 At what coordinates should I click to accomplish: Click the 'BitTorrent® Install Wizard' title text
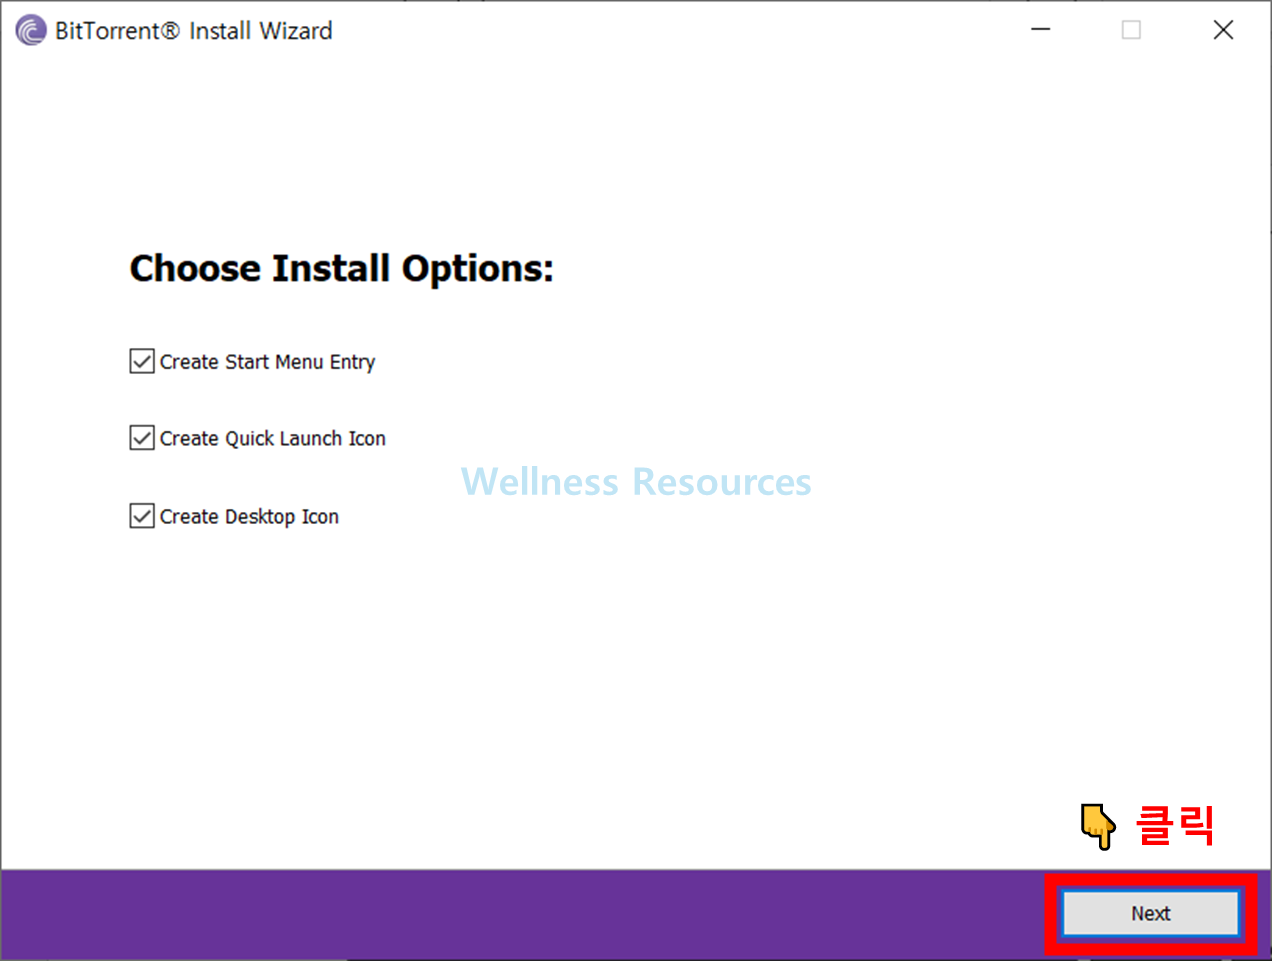[193, 31]
